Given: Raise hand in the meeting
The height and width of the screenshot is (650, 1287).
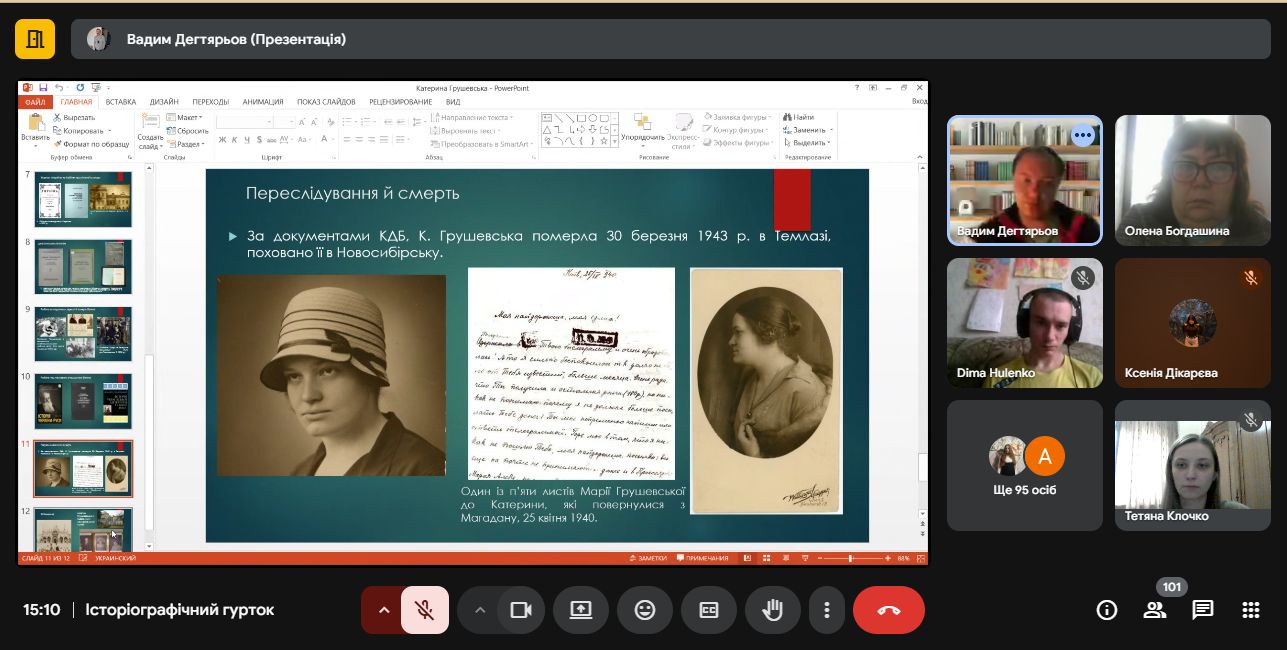Looking at the screenshot, I should (x=773, y=610).
